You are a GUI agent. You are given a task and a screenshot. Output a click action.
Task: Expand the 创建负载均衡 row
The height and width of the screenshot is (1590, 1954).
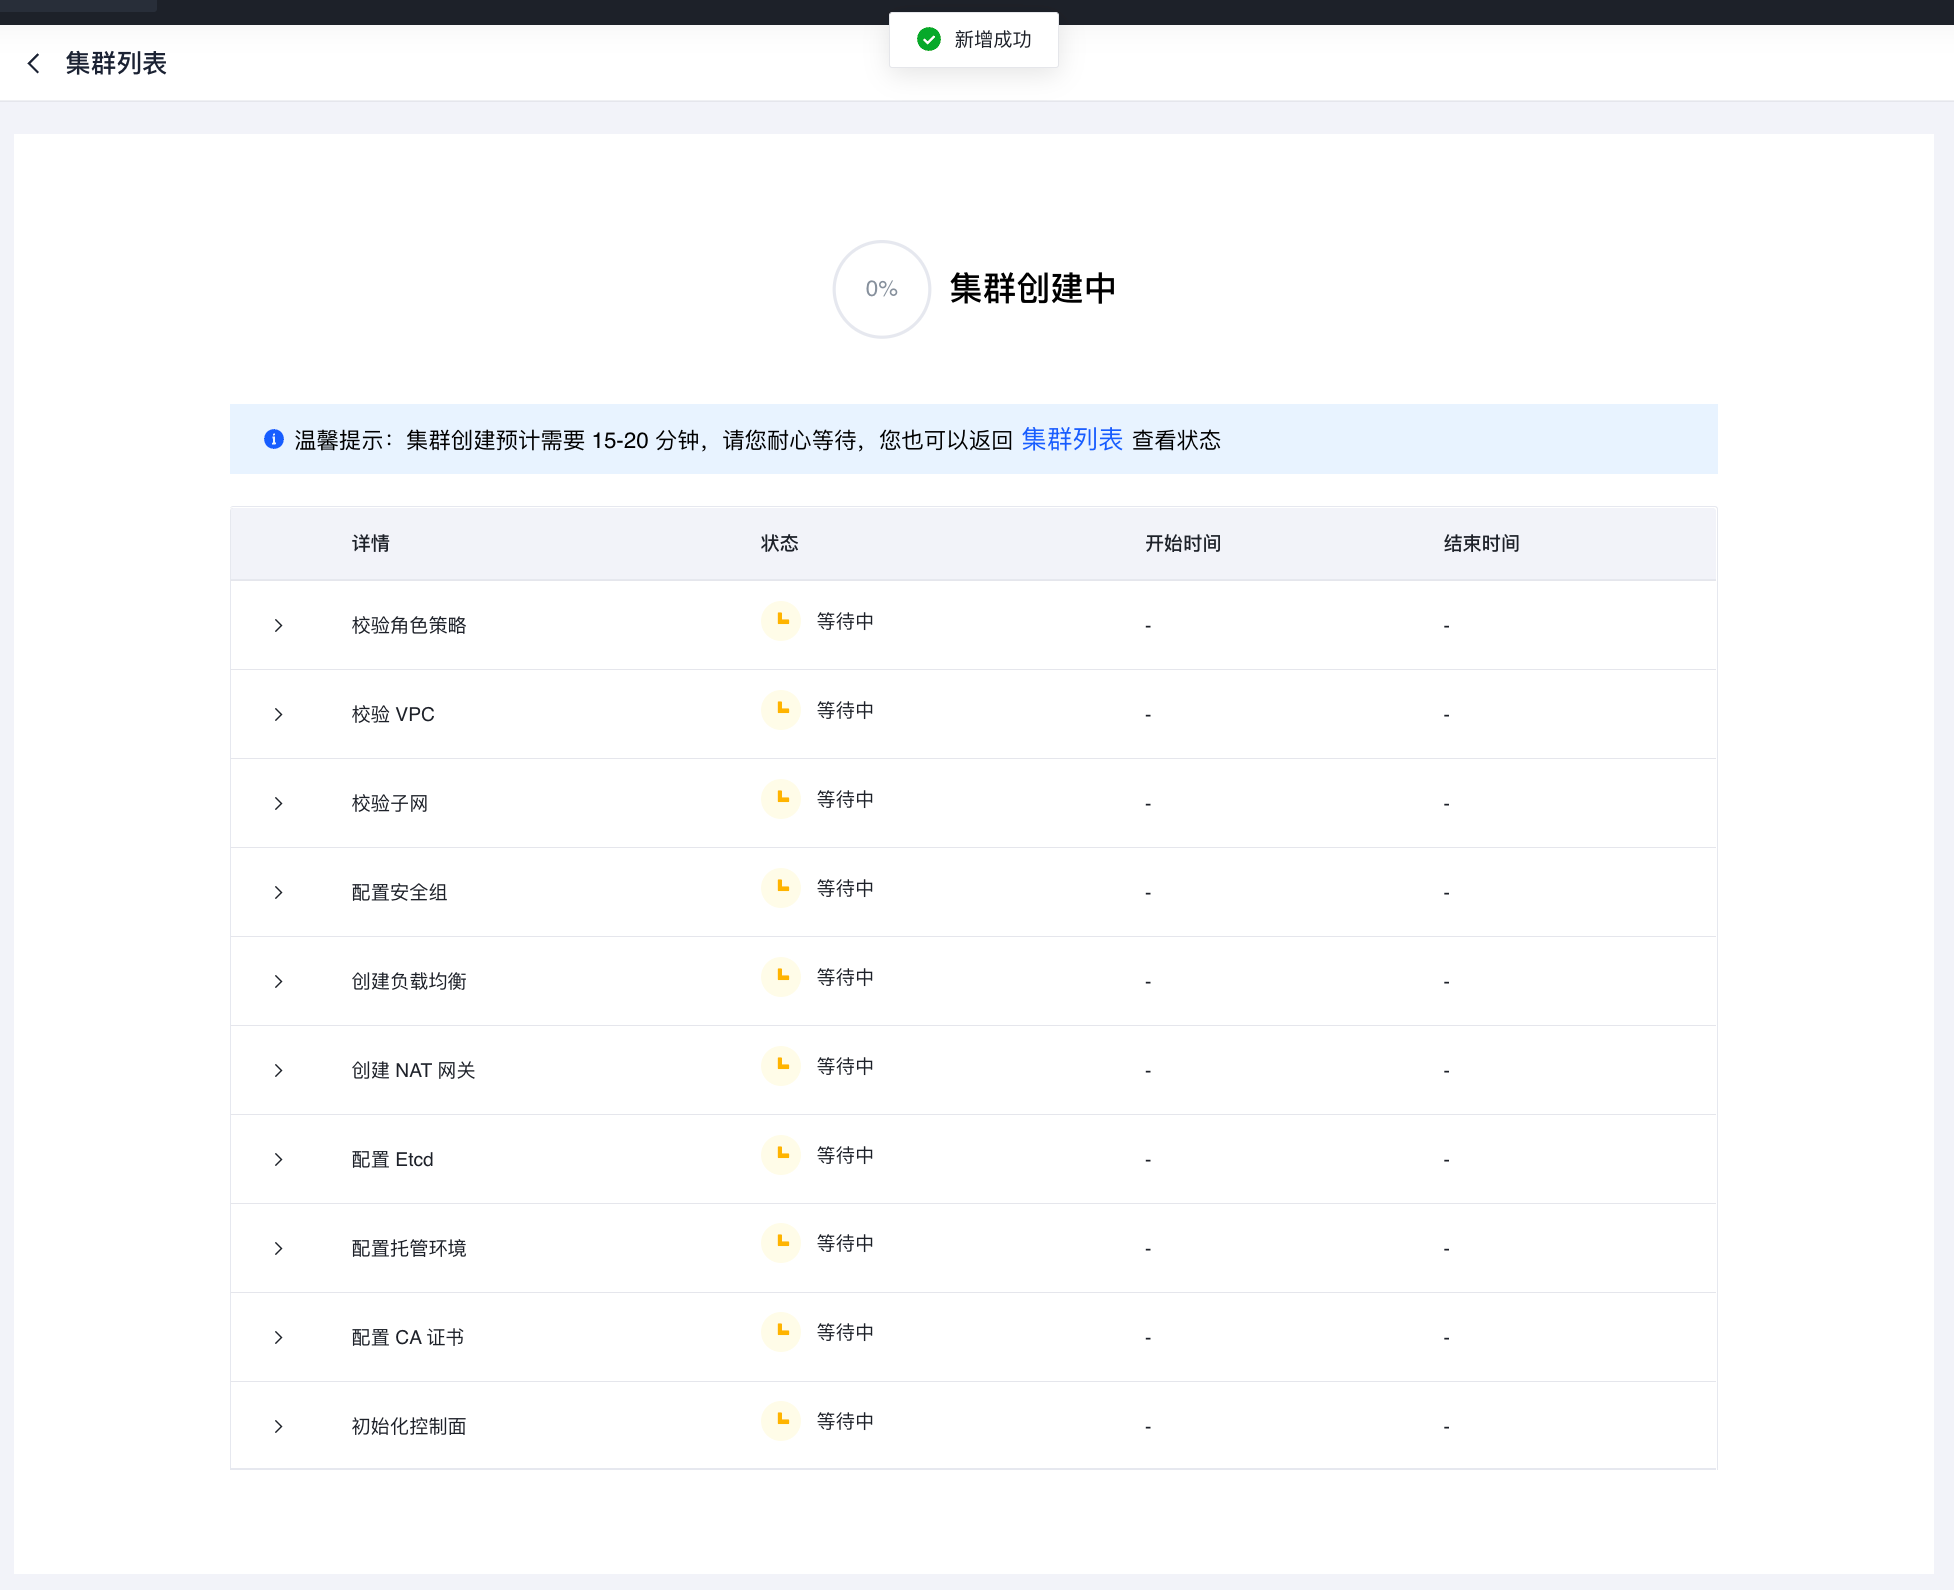pyautogui.click(x=279, y=982)
